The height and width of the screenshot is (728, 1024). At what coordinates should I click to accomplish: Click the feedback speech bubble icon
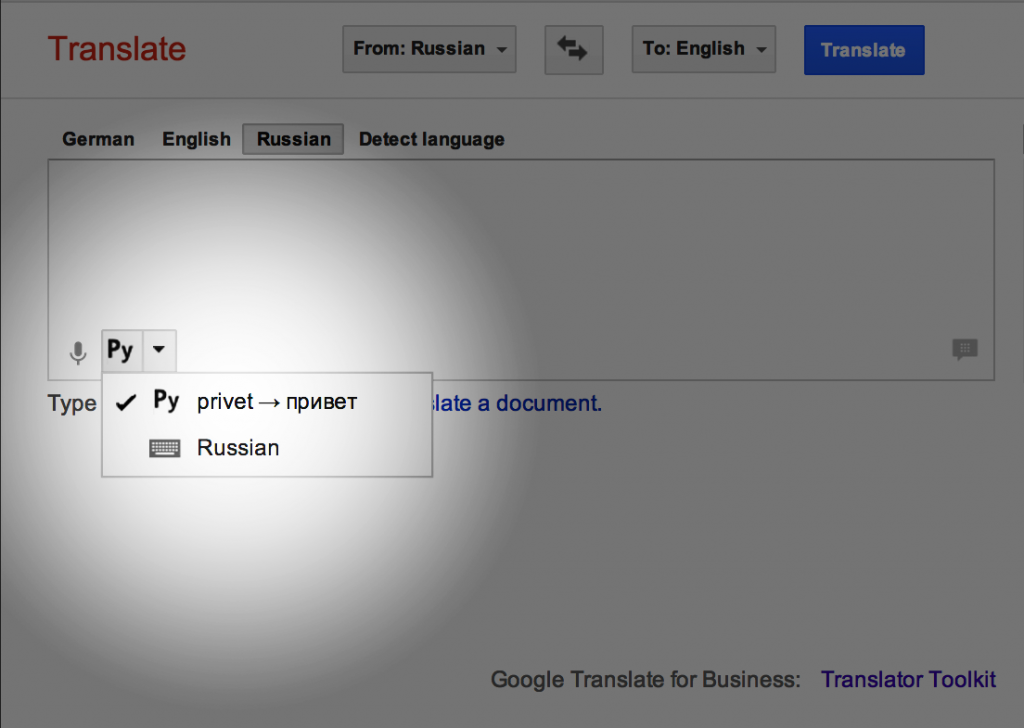964,349
